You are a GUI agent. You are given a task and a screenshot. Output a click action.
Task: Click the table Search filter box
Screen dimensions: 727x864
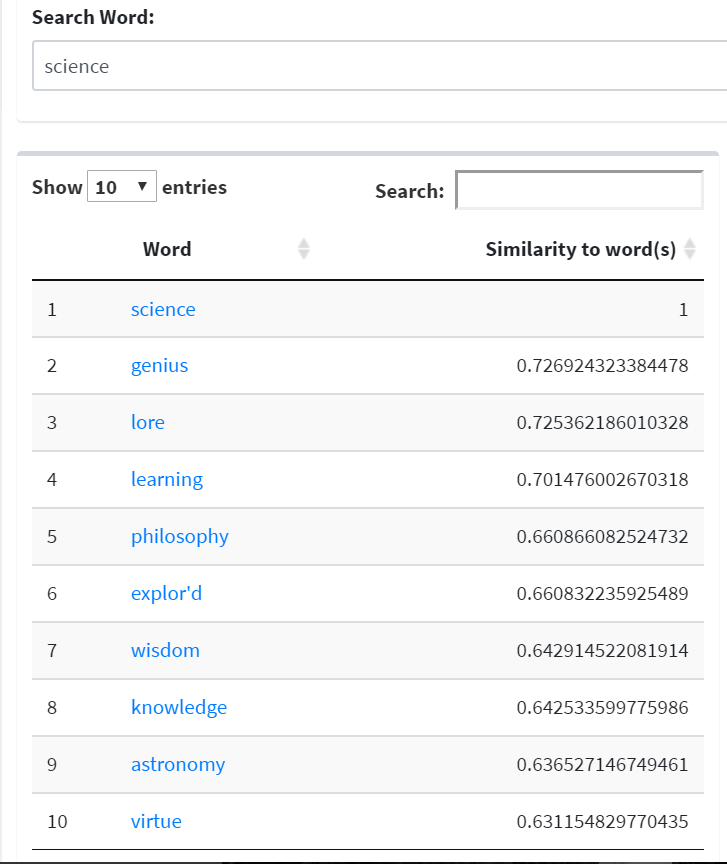[x=579, y=190]
